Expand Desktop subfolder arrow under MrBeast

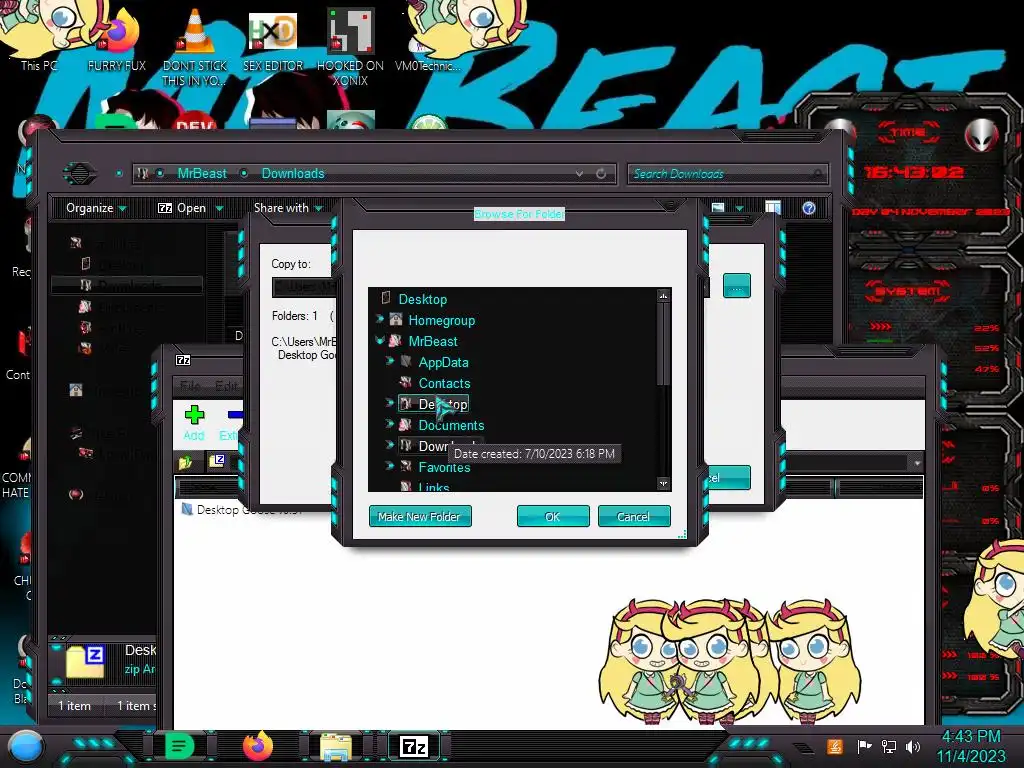click(390, 403)
